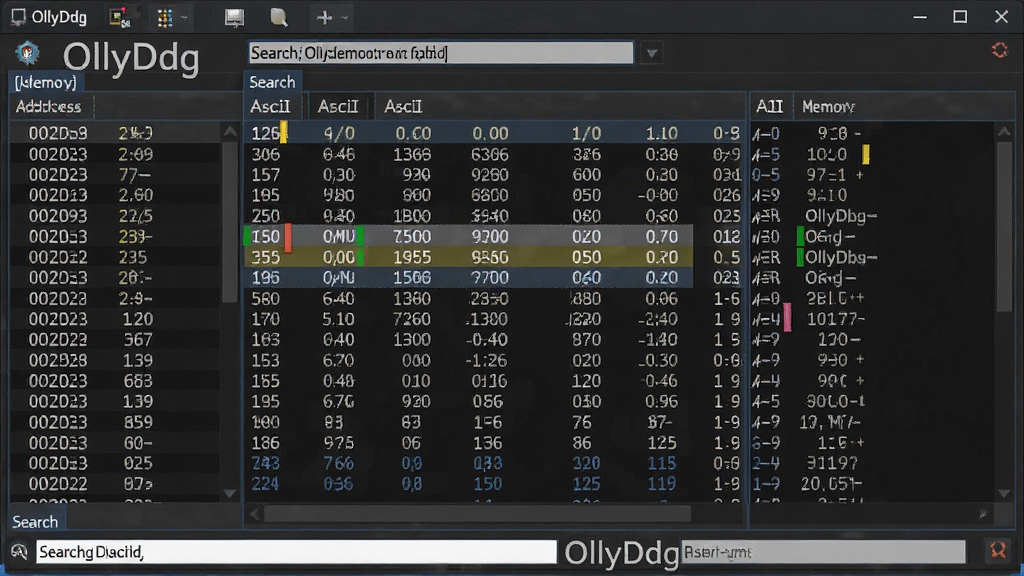Screen dimensions: 1024x576
Task: Click the top search field
Action: (441, 53)
